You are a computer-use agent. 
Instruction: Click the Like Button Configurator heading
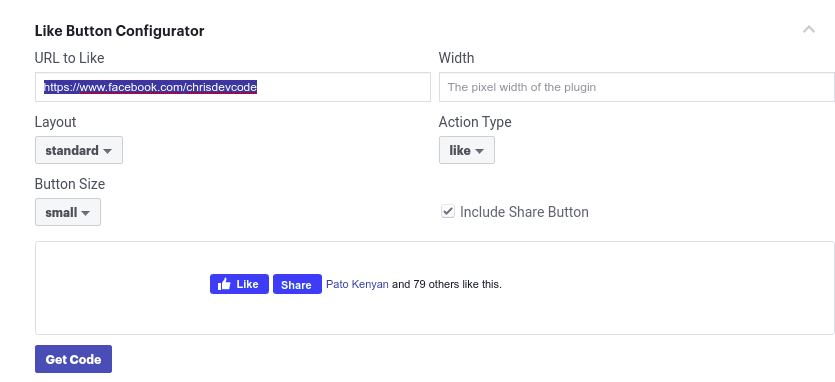[119, 31]
